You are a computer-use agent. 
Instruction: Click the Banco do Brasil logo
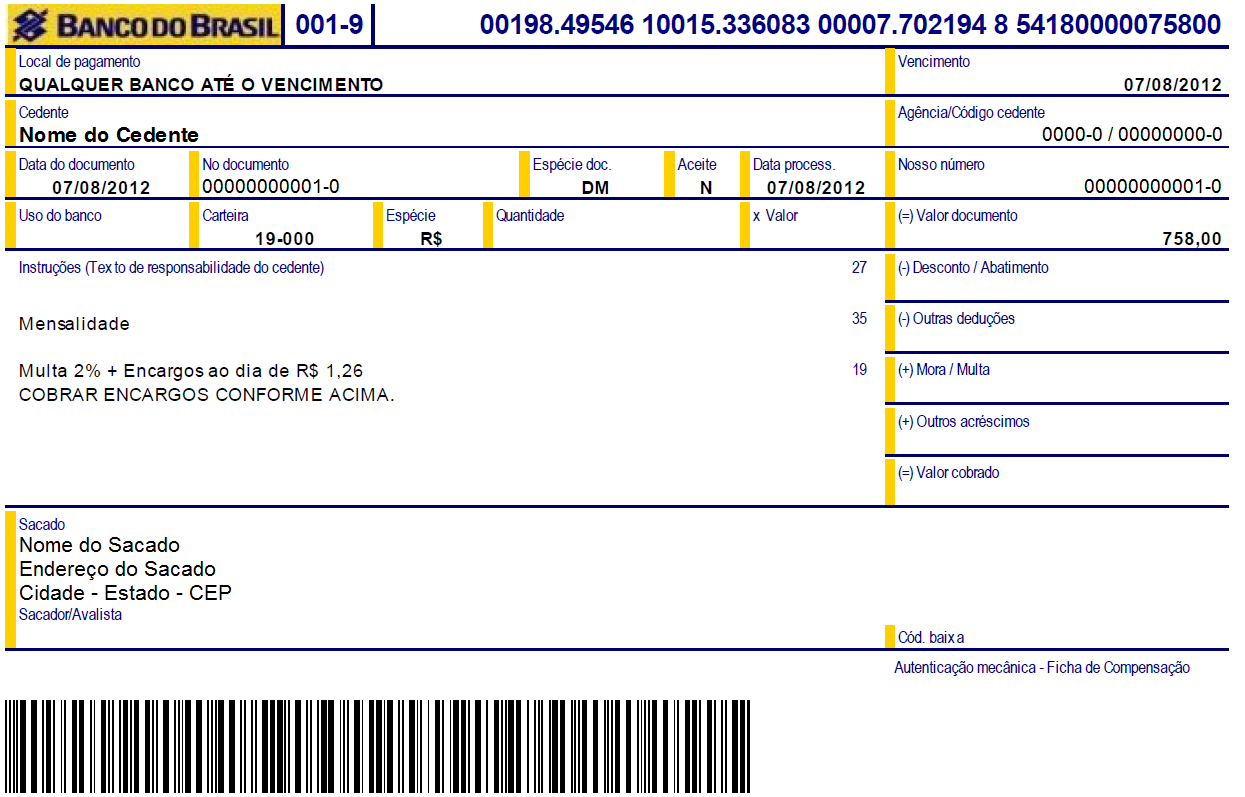click(x=143, y=25)
